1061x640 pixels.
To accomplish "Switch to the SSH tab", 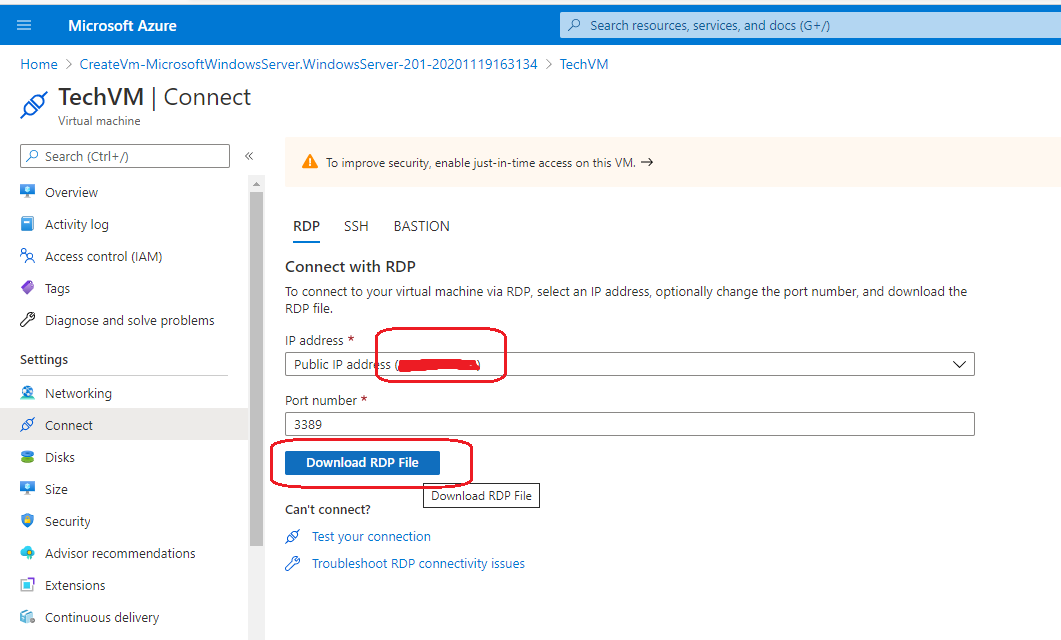I will pyautogui.click(x=356, y=226).
